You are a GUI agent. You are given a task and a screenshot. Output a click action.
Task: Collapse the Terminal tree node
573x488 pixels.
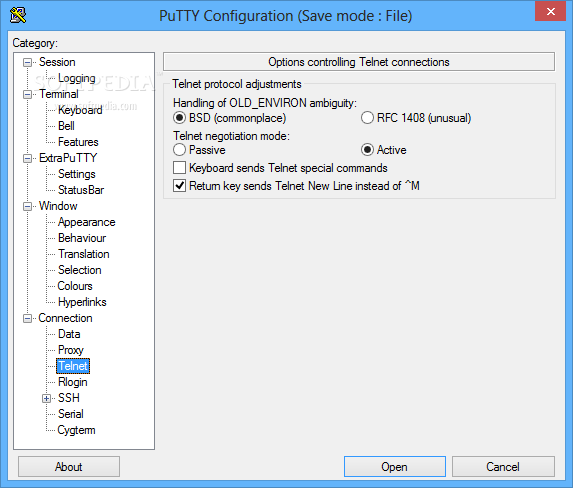[x=27, y=95]
